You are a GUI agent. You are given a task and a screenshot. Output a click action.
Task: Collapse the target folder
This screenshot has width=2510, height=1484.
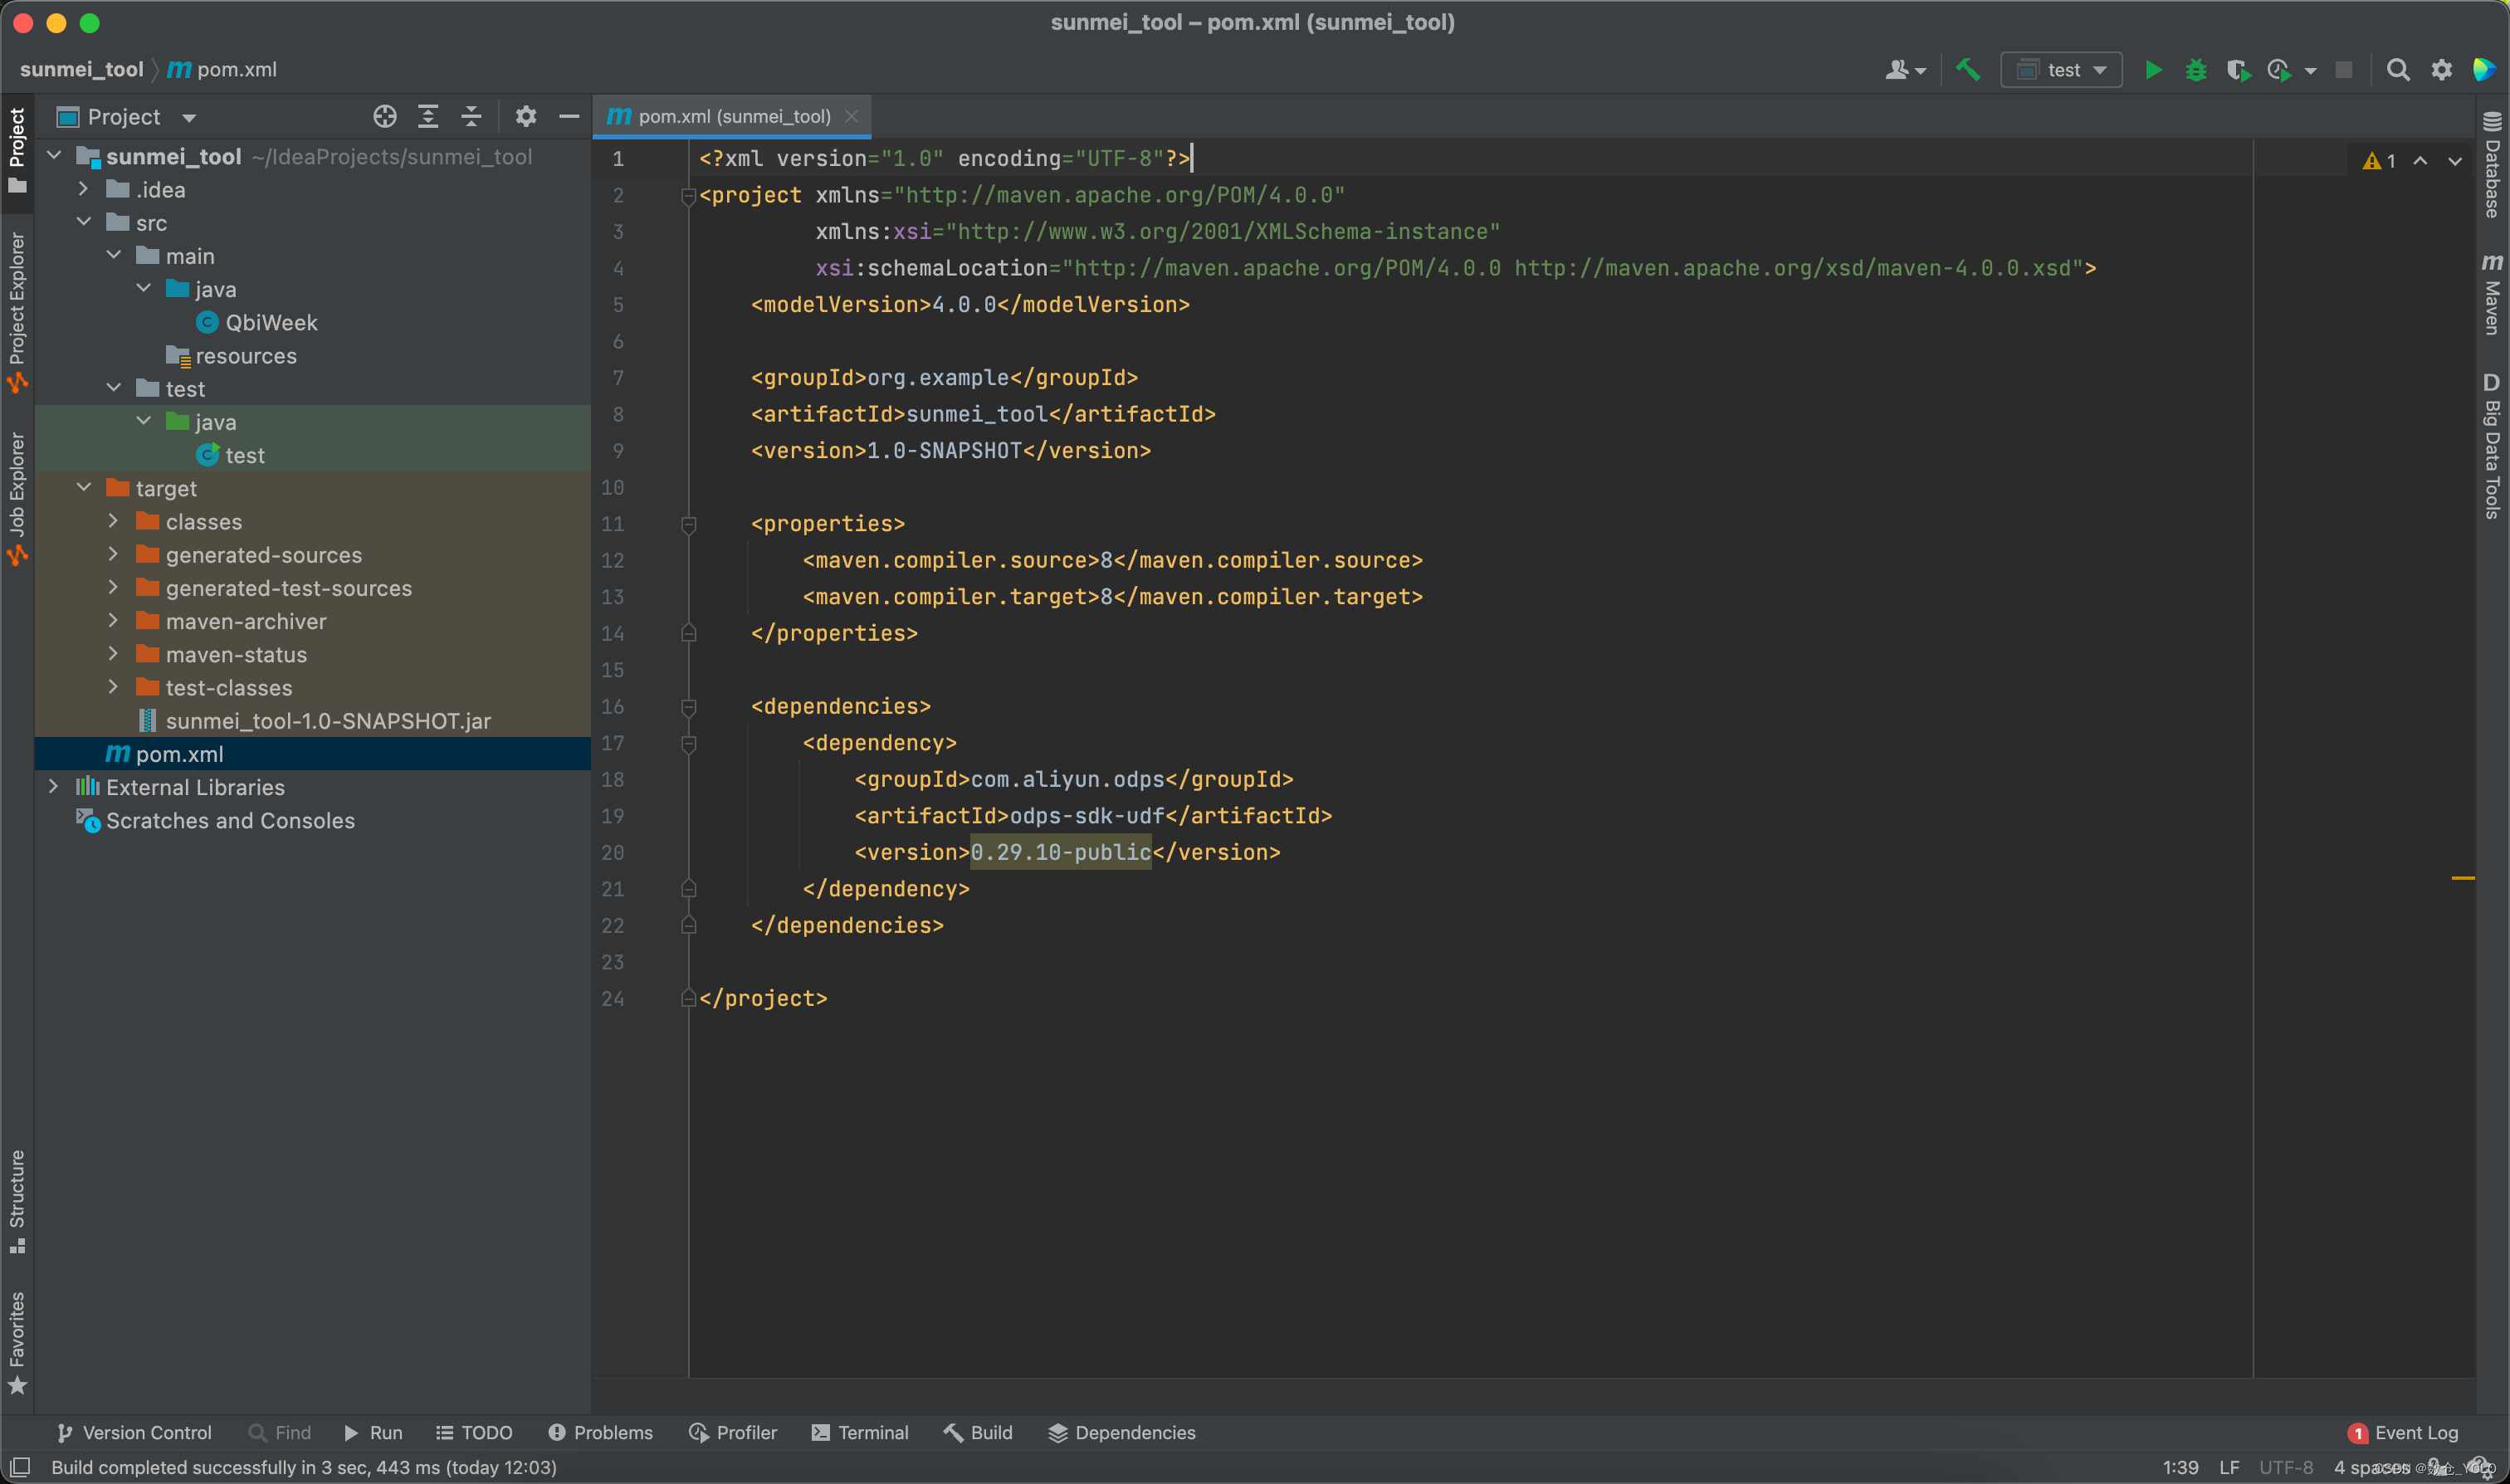[x=84, y=488]
